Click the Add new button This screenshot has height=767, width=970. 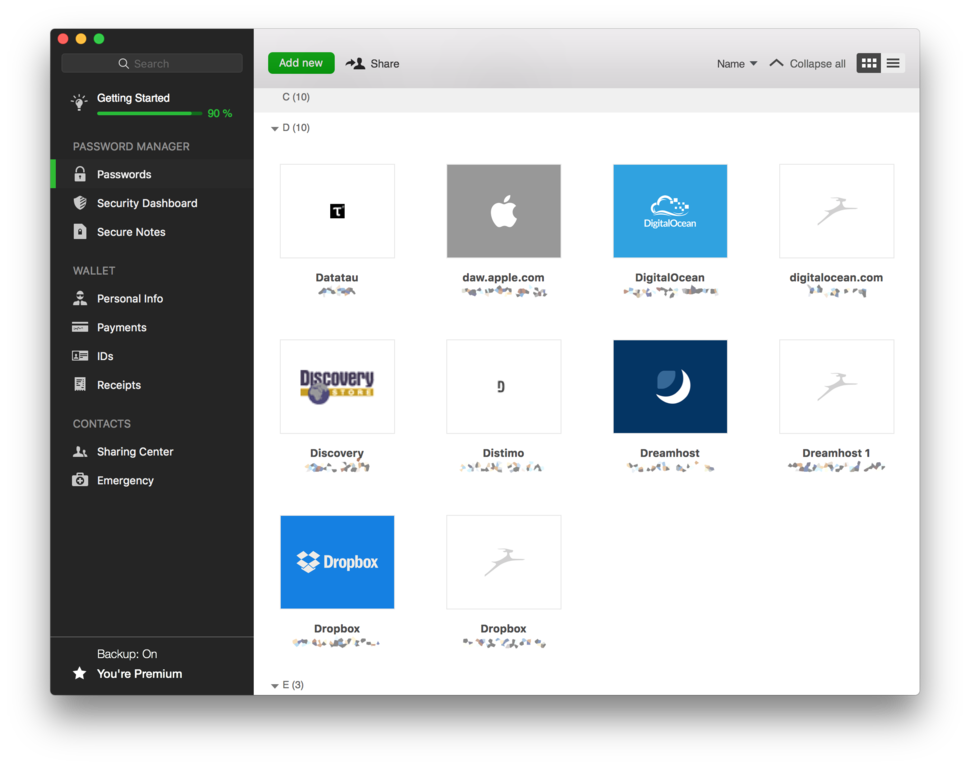point(300,62)
